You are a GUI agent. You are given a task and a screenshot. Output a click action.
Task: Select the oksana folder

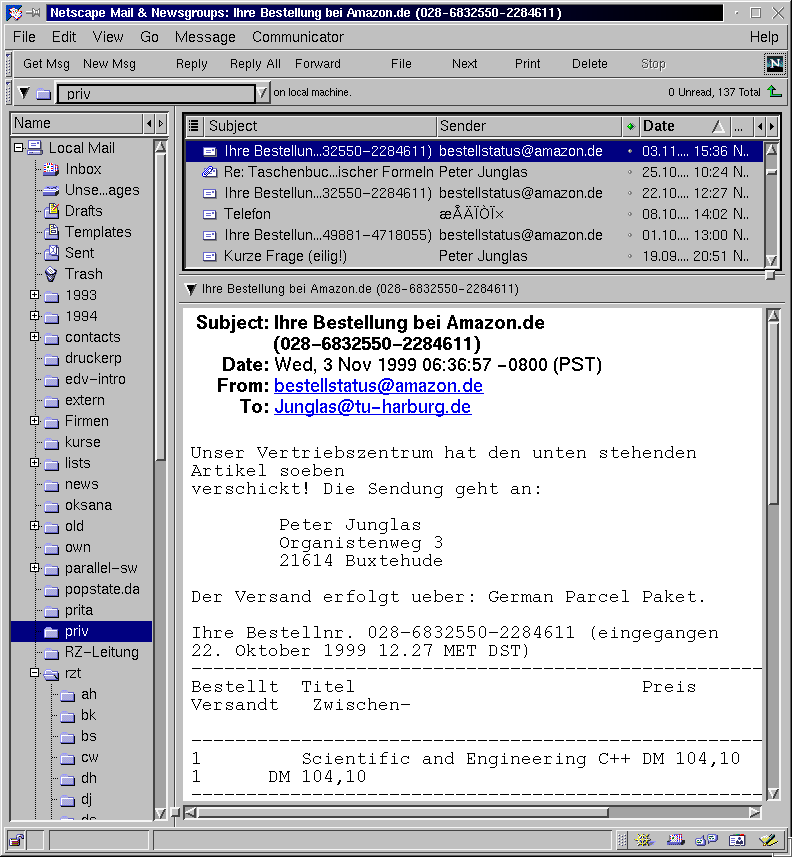tap(88, 505)
